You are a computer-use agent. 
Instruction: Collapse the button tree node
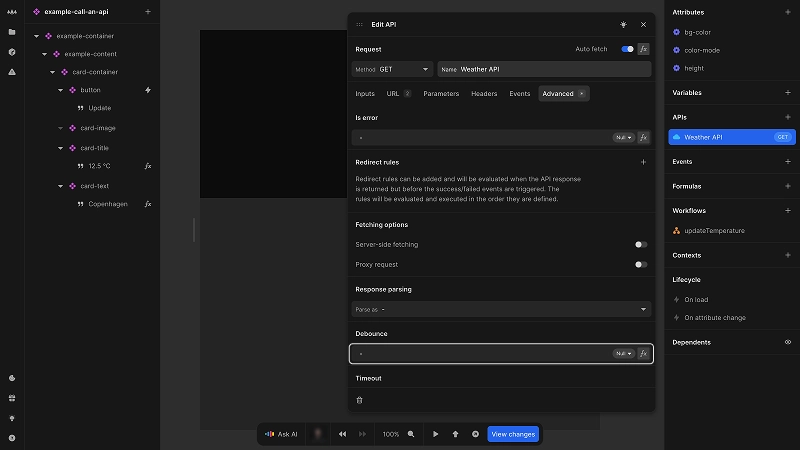60,90
